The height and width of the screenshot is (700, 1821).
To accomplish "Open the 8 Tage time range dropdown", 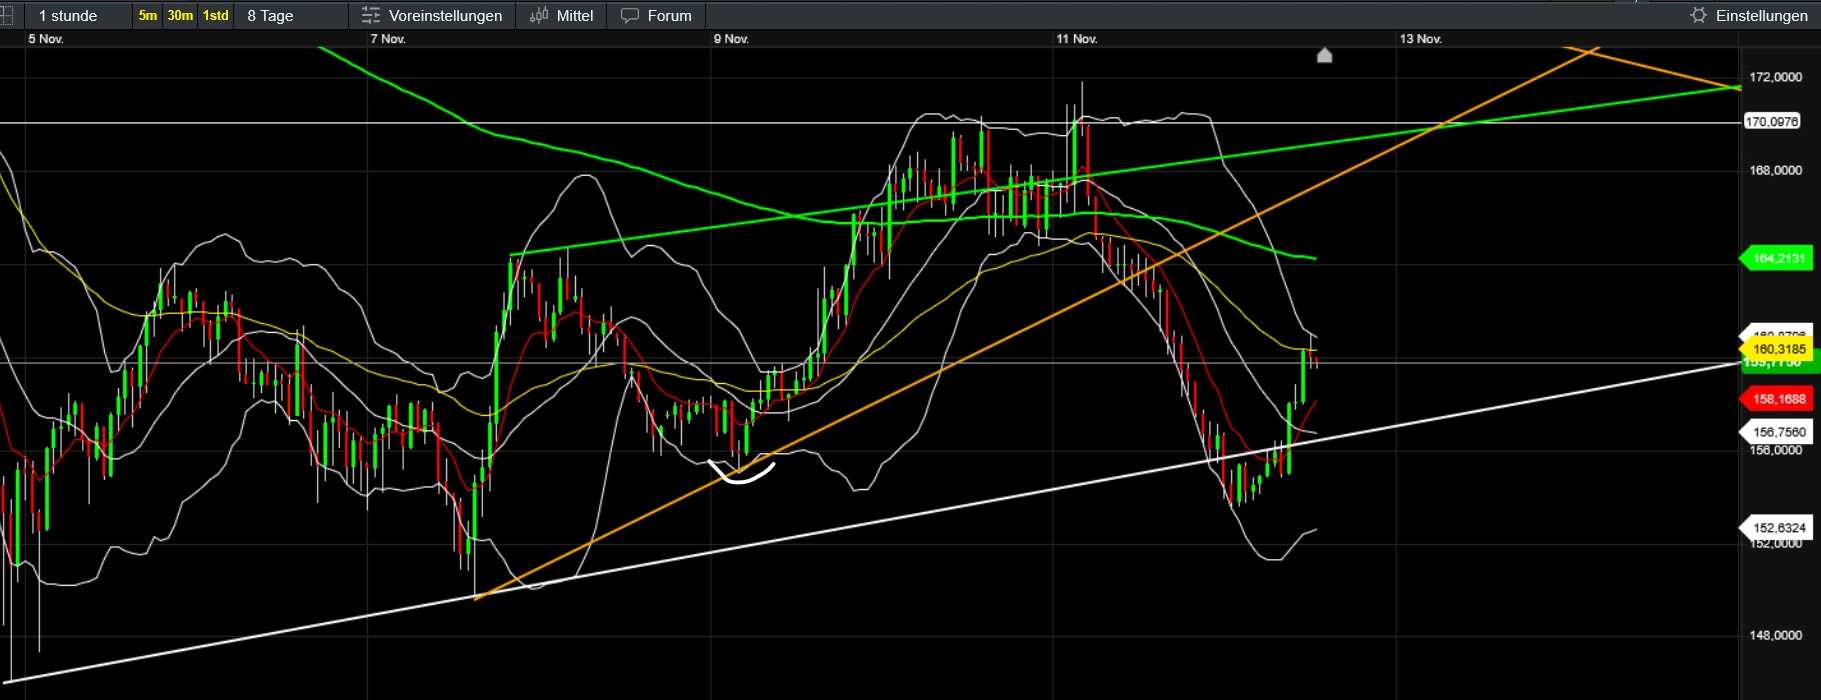I will pos(270,16).
